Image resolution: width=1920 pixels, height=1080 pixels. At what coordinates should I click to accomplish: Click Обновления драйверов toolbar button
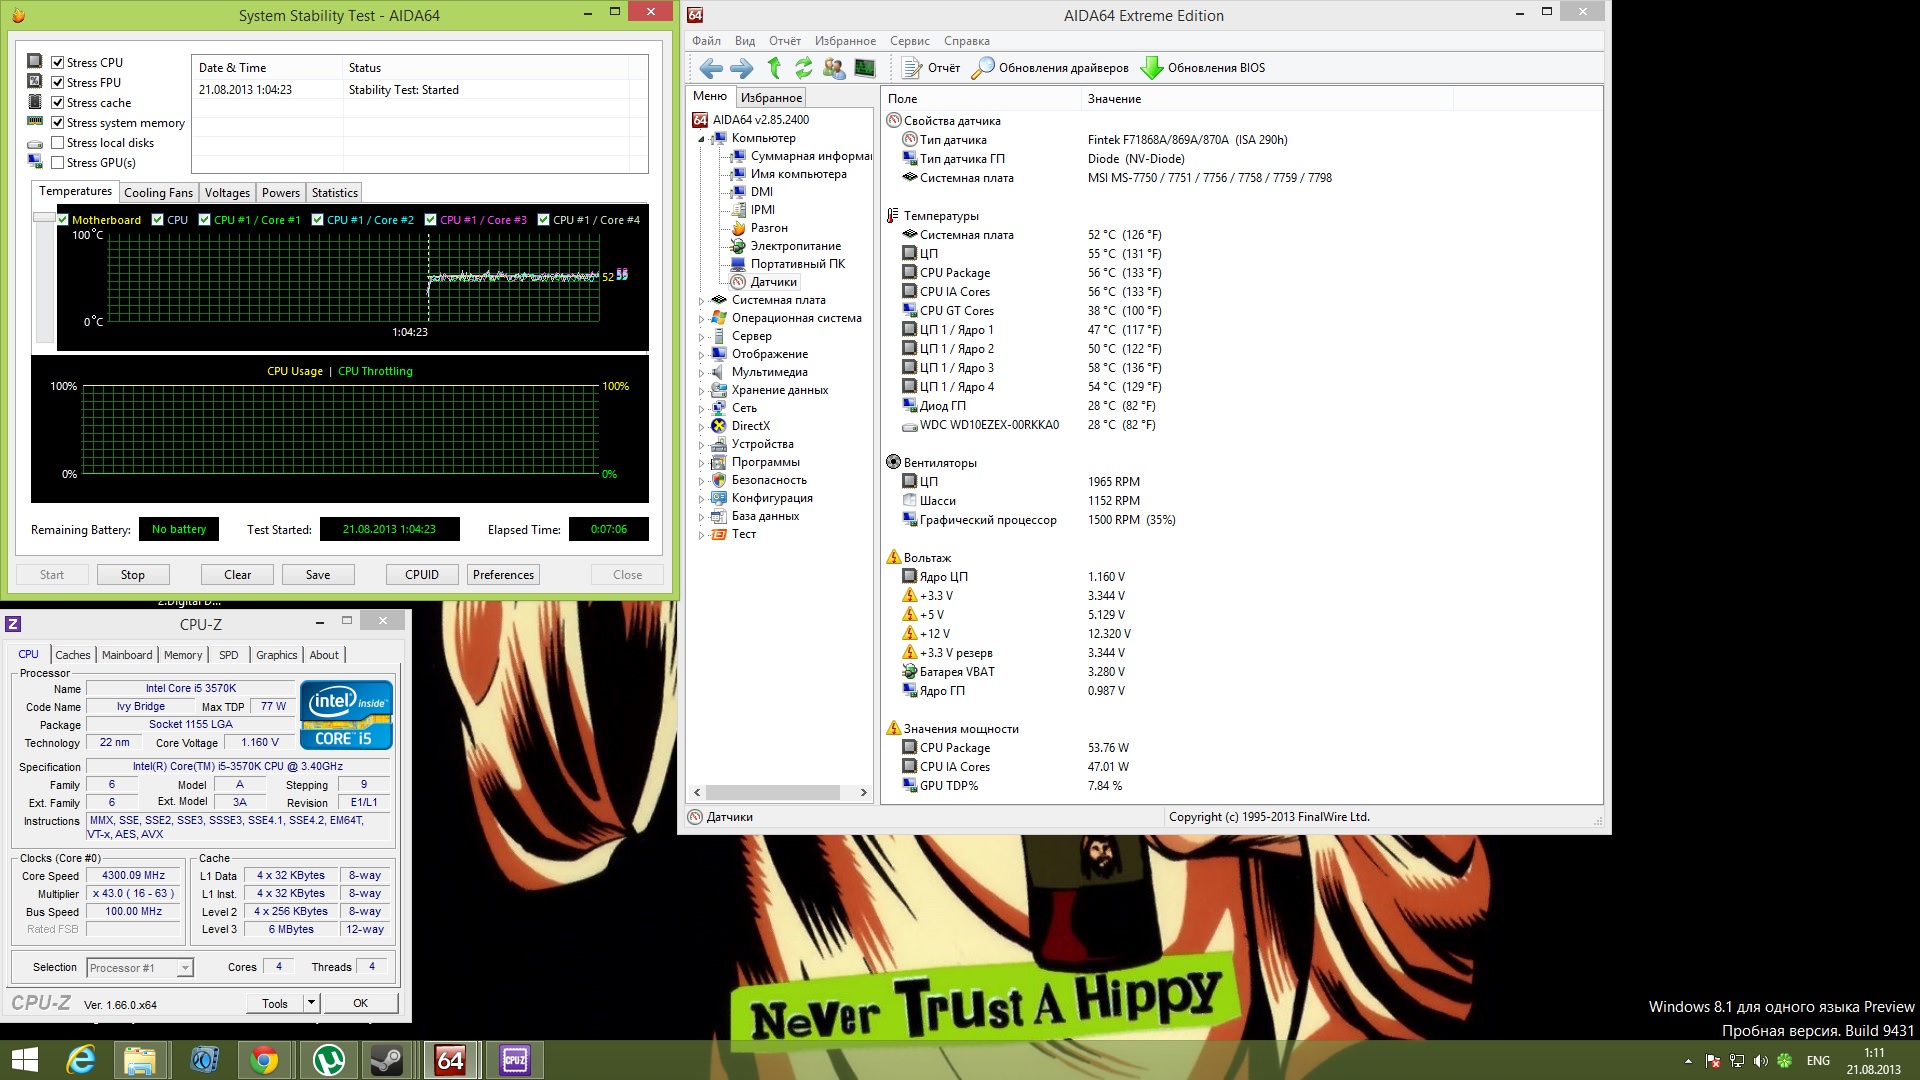click(x=1051, y=68)
